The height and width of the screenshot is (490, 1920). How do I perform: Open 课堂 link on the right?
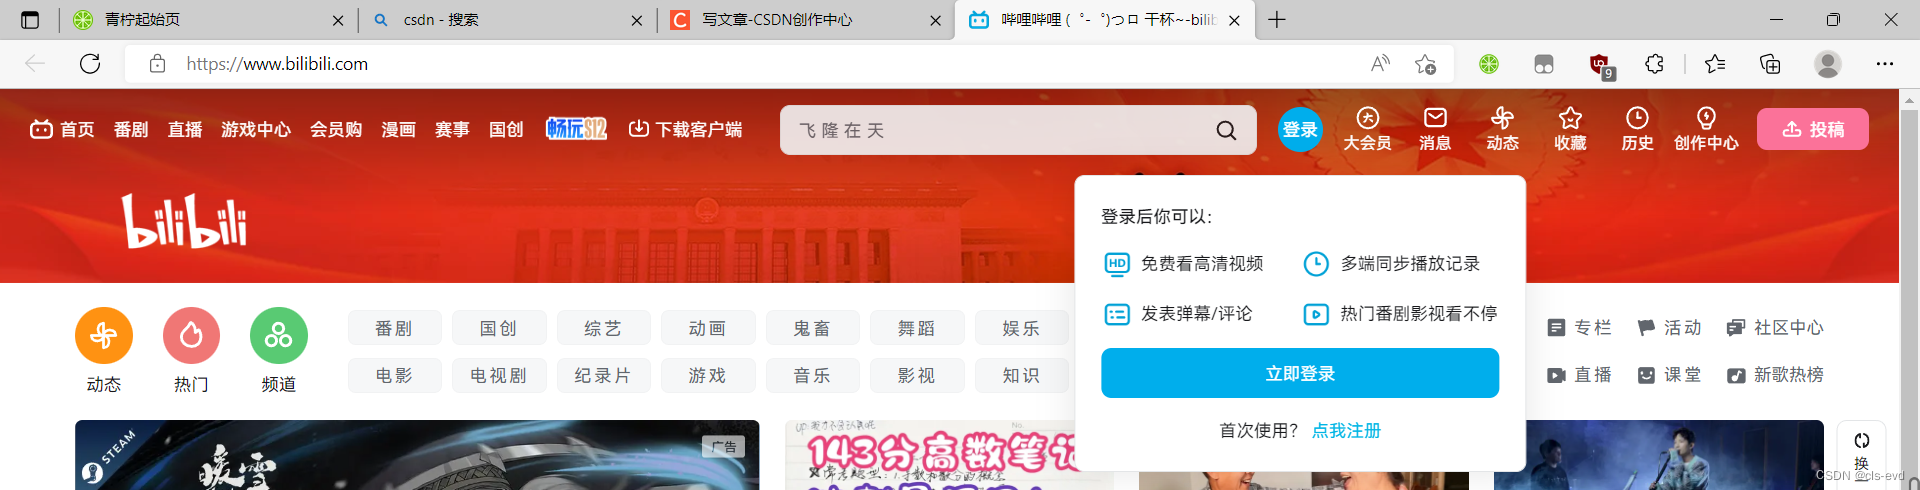[x=1669, y=375]
